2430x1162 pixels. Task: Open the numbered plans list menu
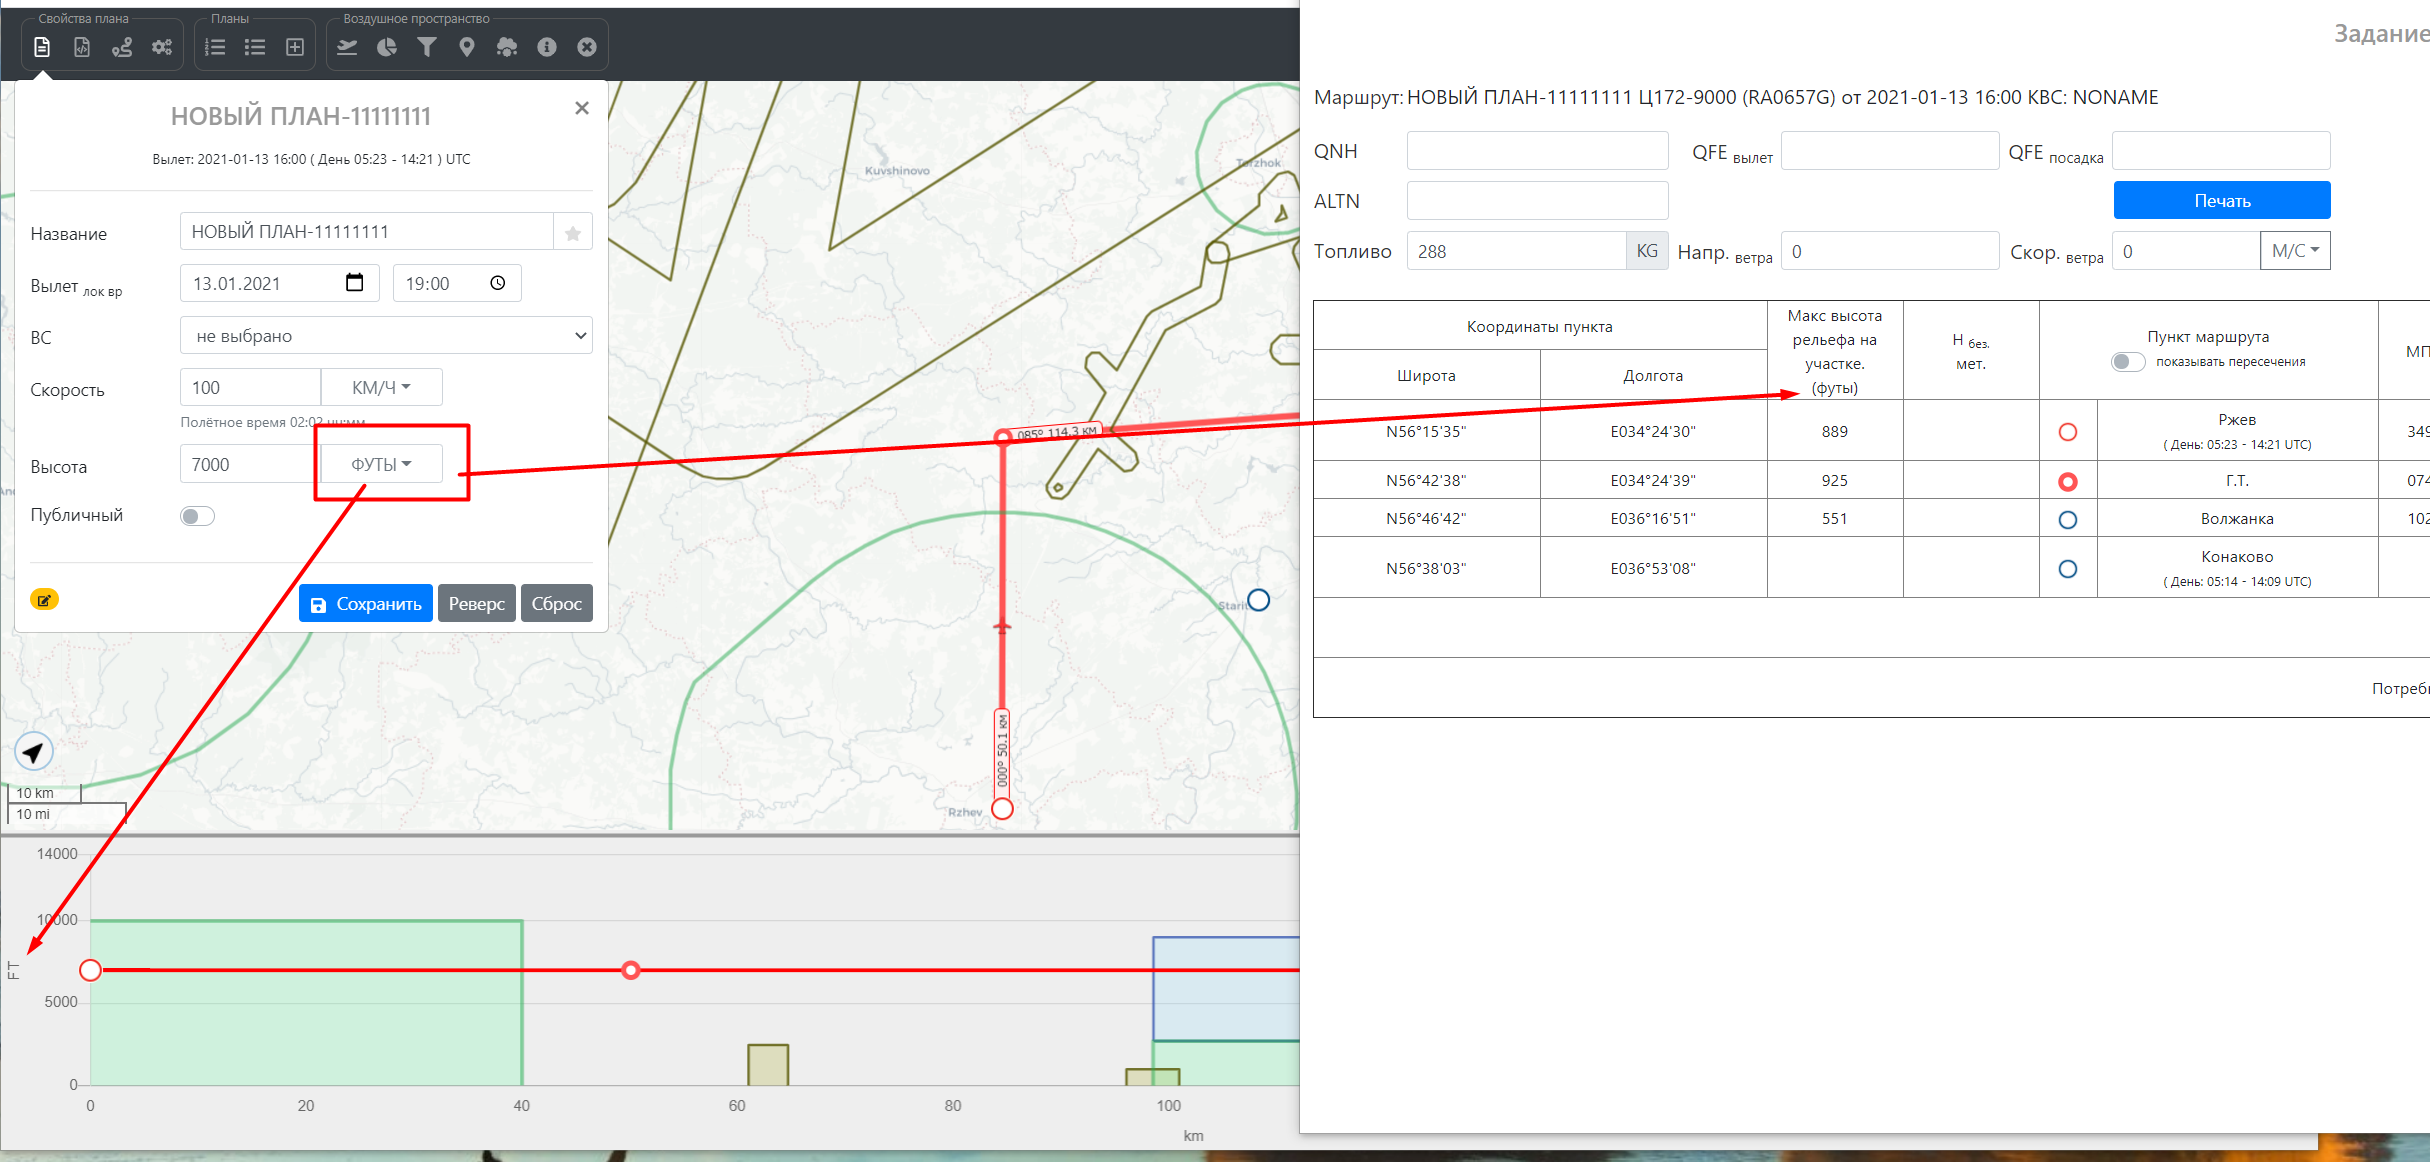tap(215, 47)
